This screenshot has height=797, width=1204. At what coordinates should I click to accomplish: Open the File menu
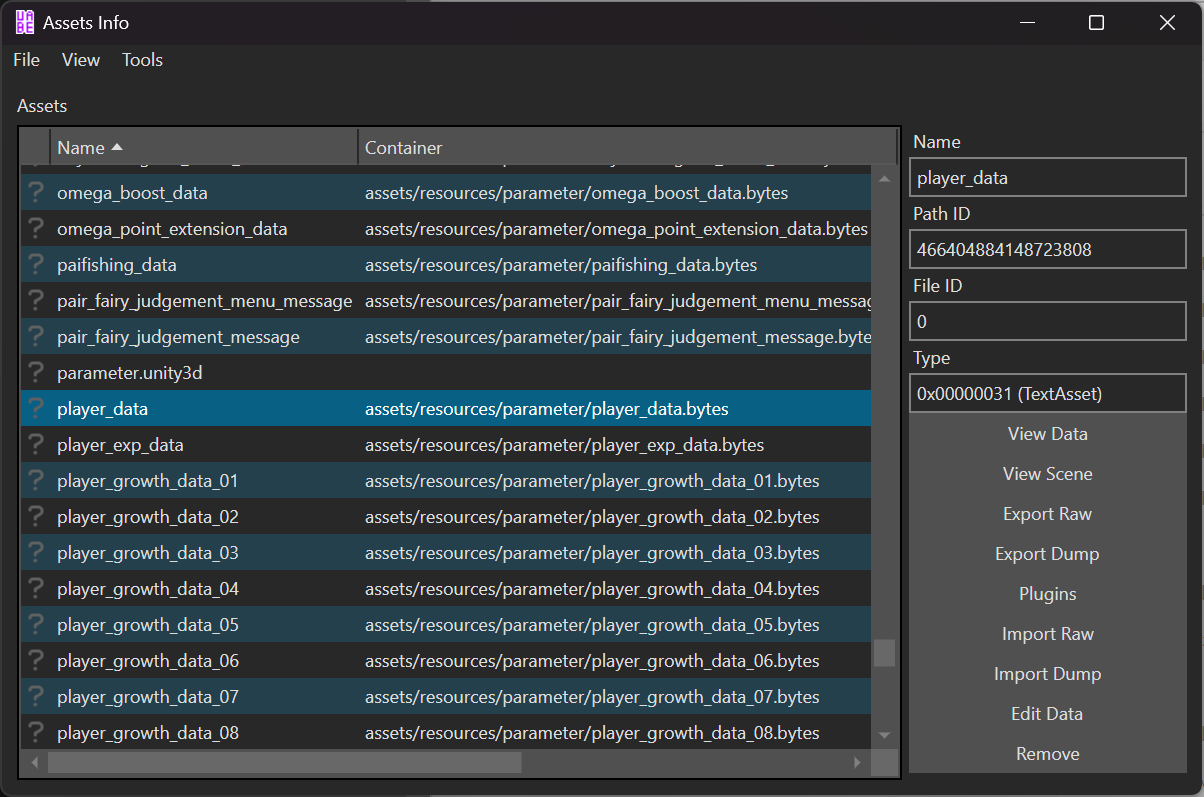pos(27,60)
